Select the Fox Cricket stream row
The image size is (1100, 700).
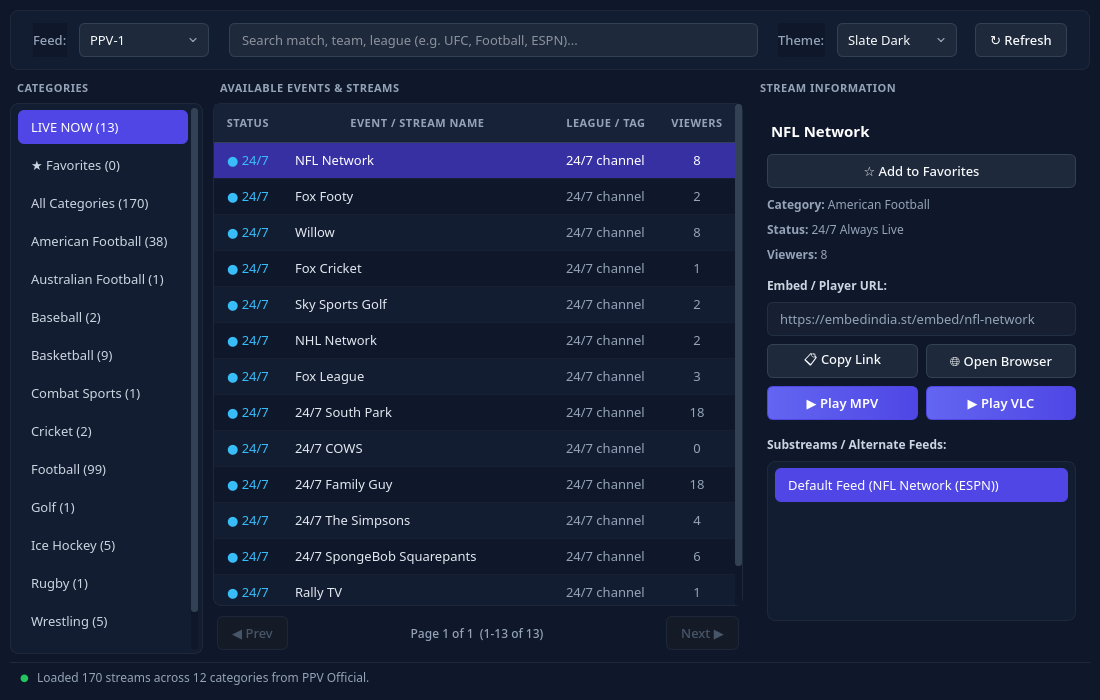click(x=474, y=269)
